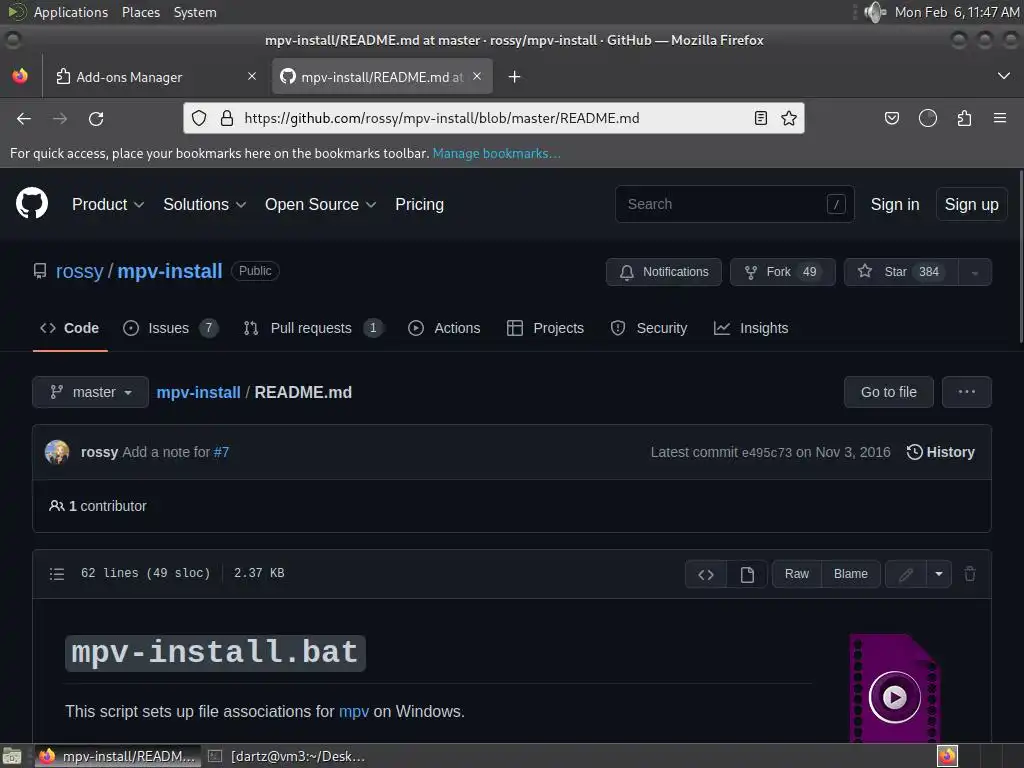Open the Issues tab
1024x768 pixels.
pyautogui.click(x=170, y=328)
